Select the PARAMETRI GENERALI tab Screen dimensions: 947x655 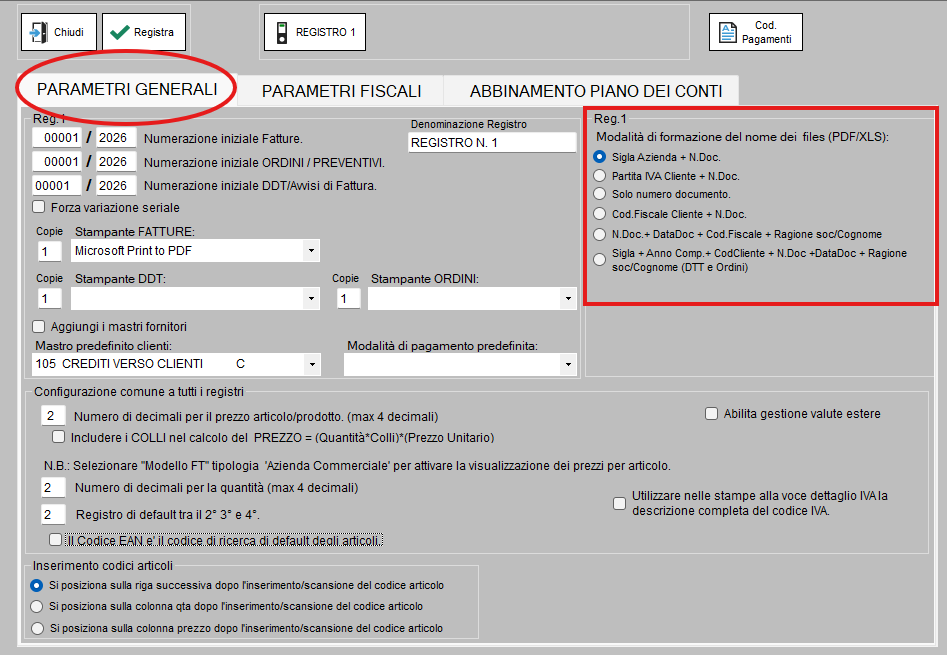tap(127, 89)
